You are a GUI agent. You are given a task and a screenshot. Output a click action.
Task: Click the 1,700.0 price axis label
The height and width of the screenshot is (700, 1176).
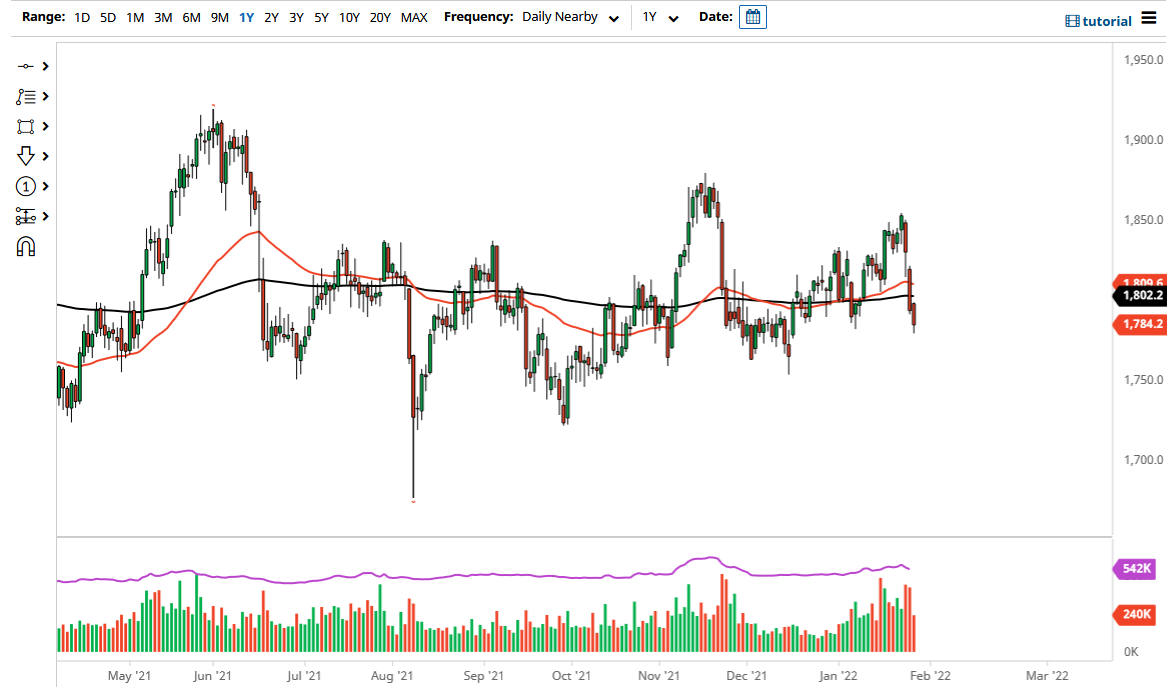point(1143,459)
